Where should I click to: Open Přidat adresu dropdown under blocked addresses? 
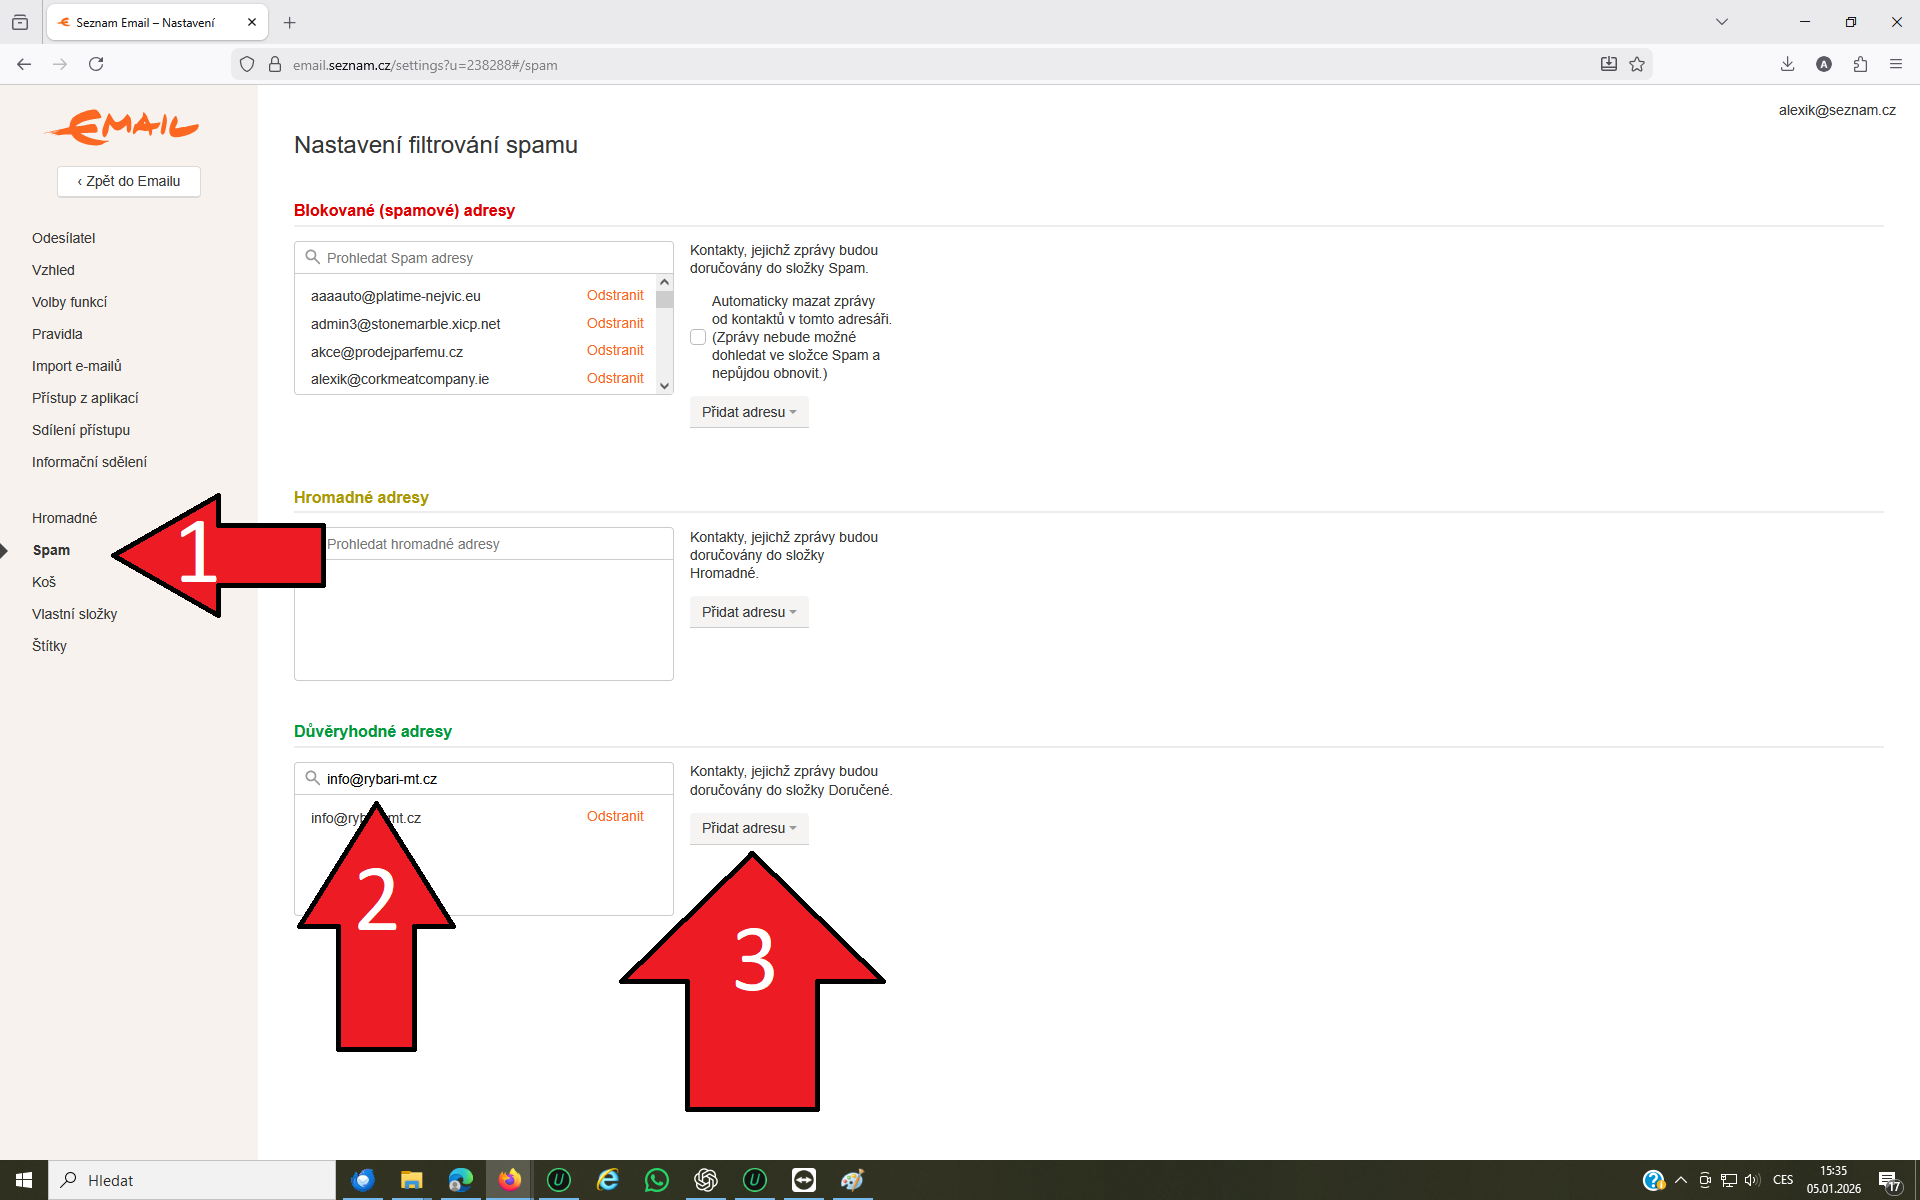click(x=748, y=412)
